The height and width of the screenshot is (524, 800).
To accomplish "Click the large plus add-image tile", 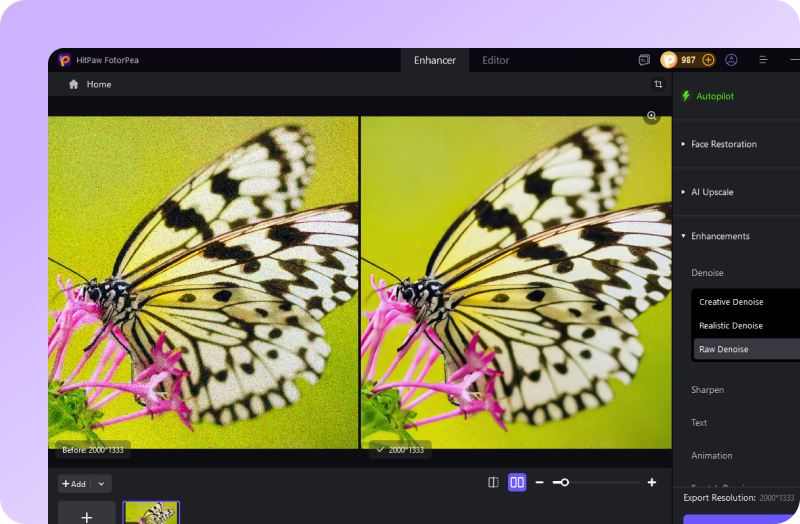I will click(x=87, y=512).
